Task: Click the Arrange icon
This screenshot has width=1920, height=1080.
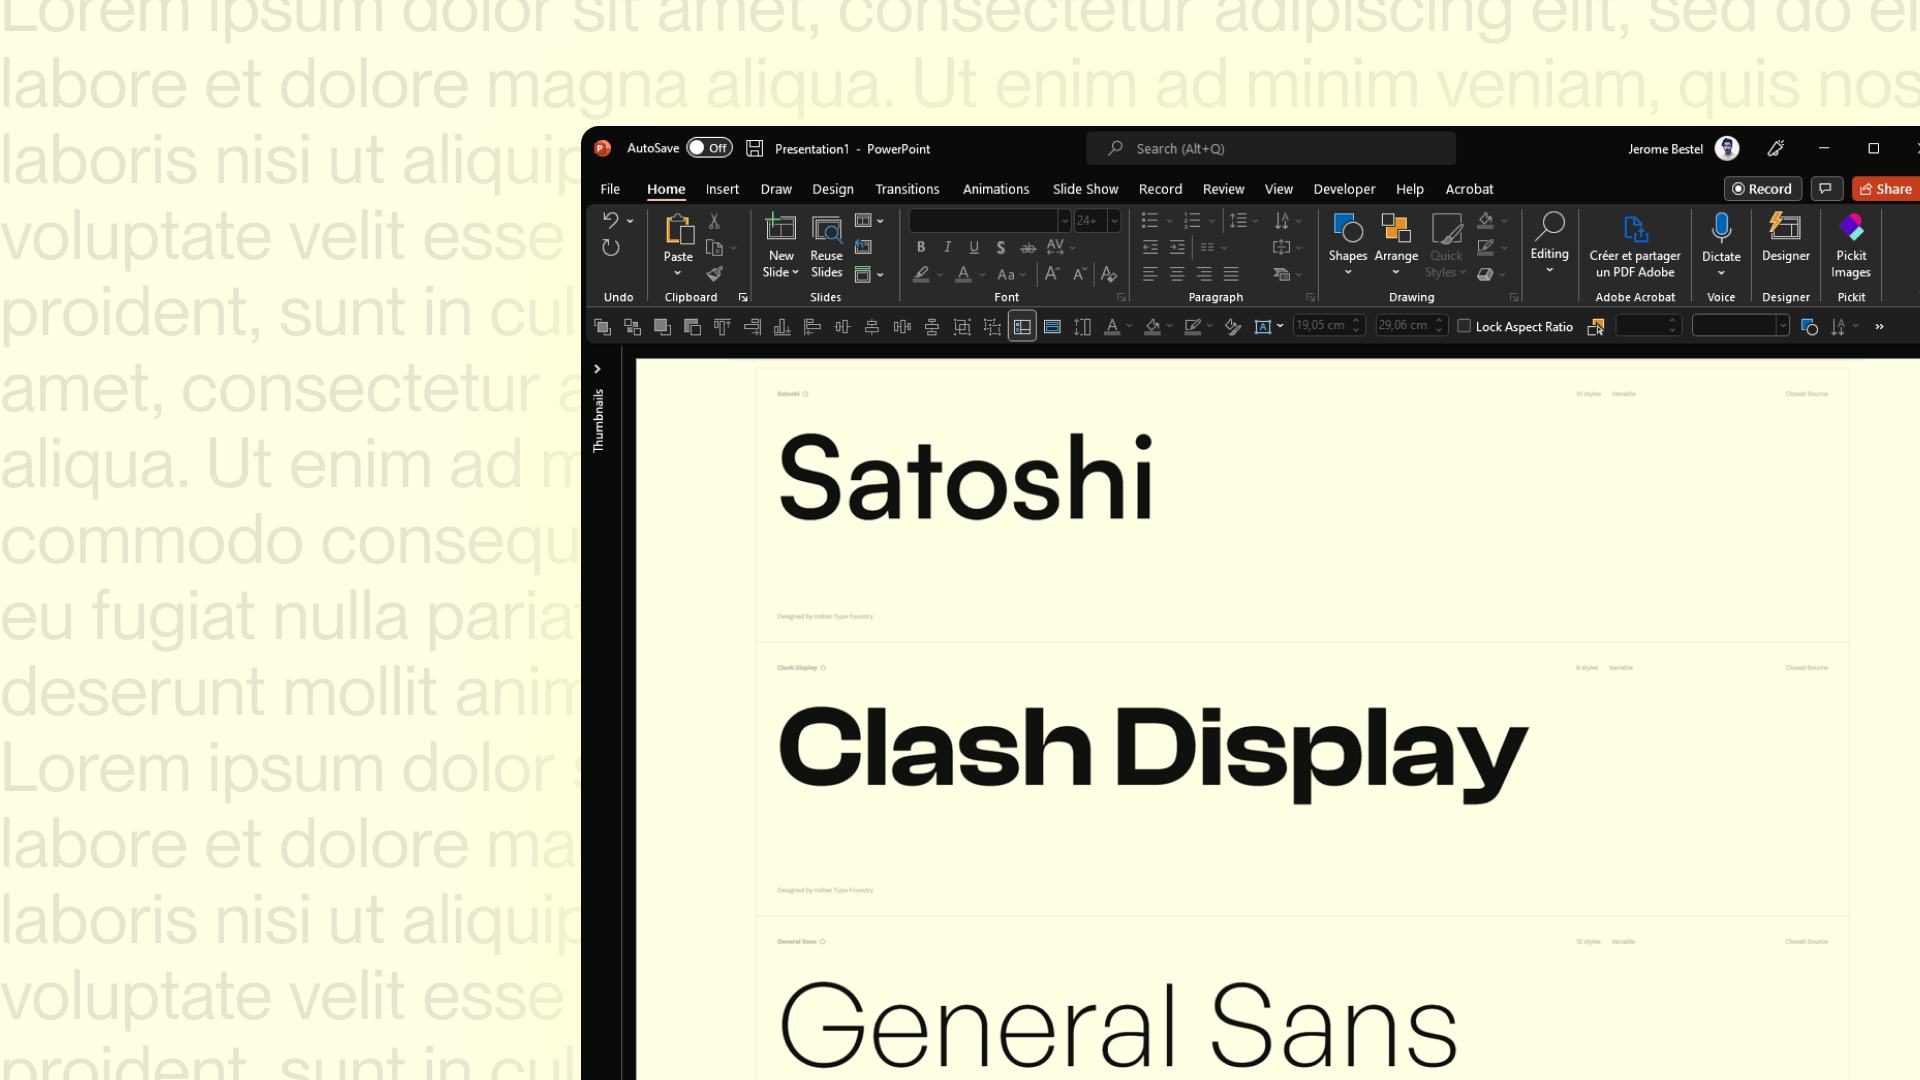Action: click(1396, 240)
